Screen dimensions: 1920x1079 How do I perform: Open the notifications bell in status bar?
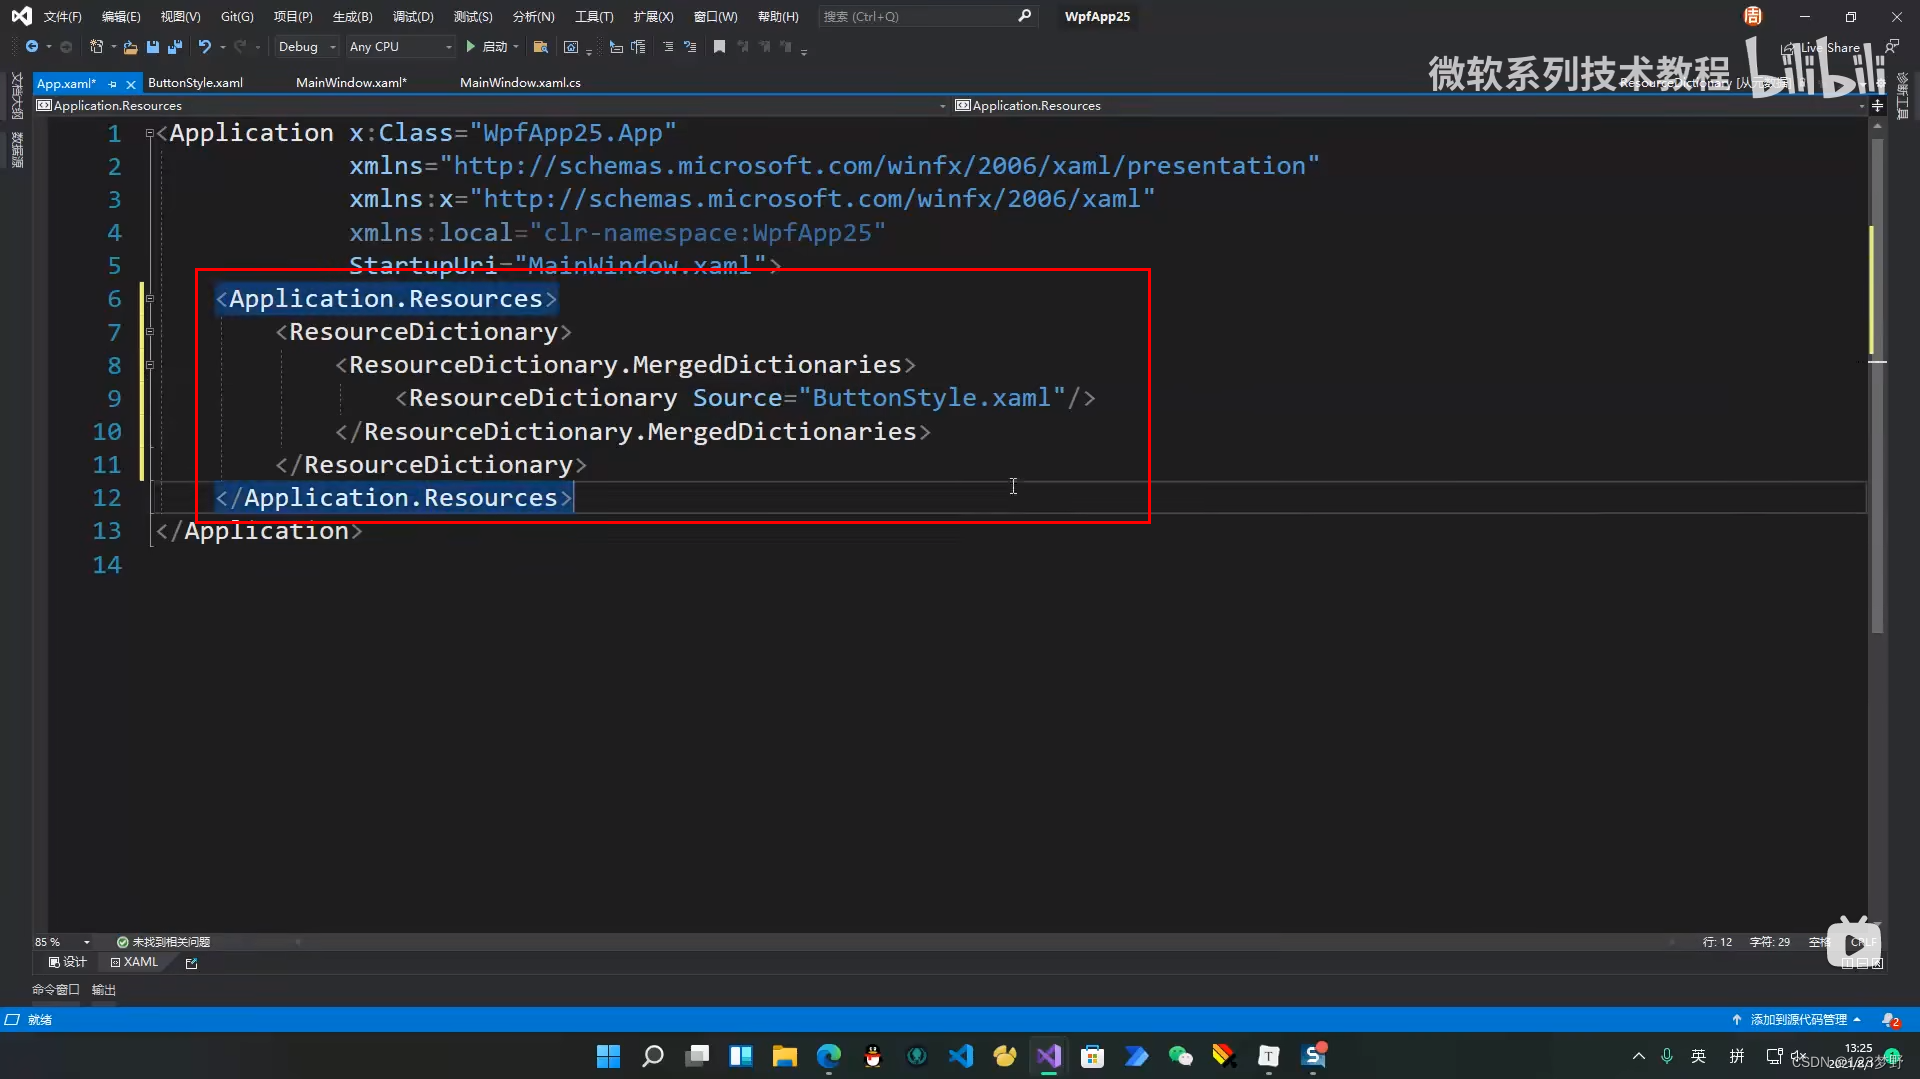click(1890, 1020)
